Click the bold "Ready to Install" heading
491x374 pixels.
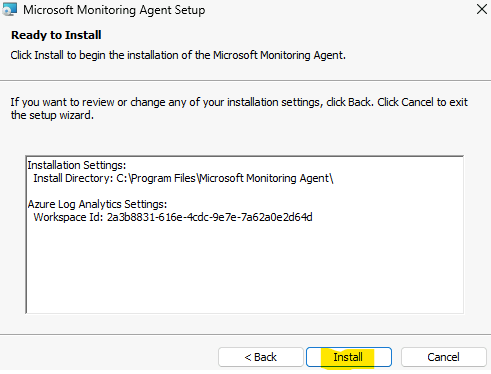(56, 35)
